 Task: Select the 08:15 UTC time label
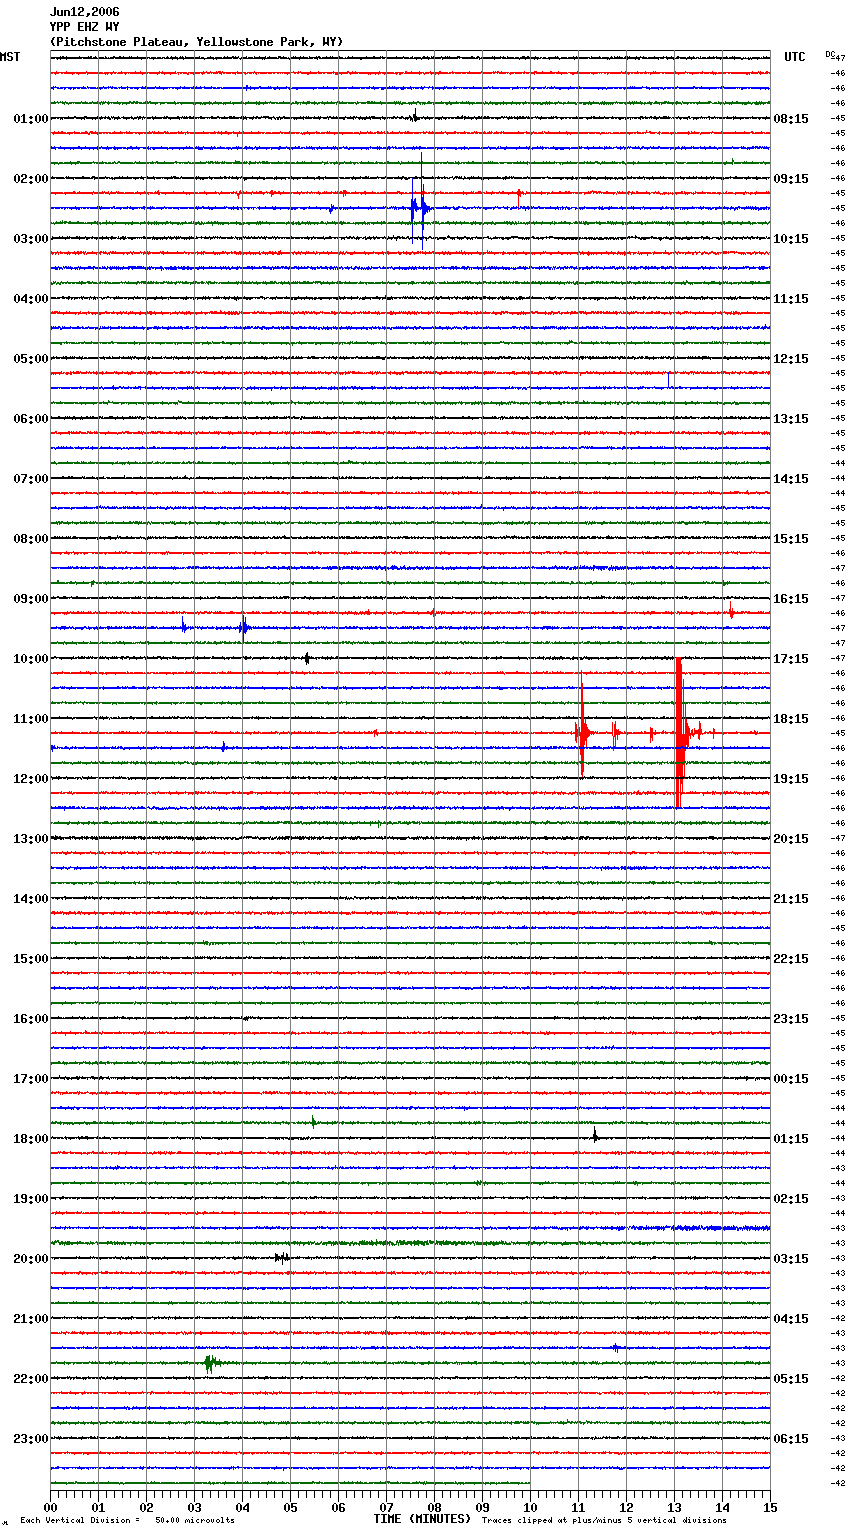(791, 119)
